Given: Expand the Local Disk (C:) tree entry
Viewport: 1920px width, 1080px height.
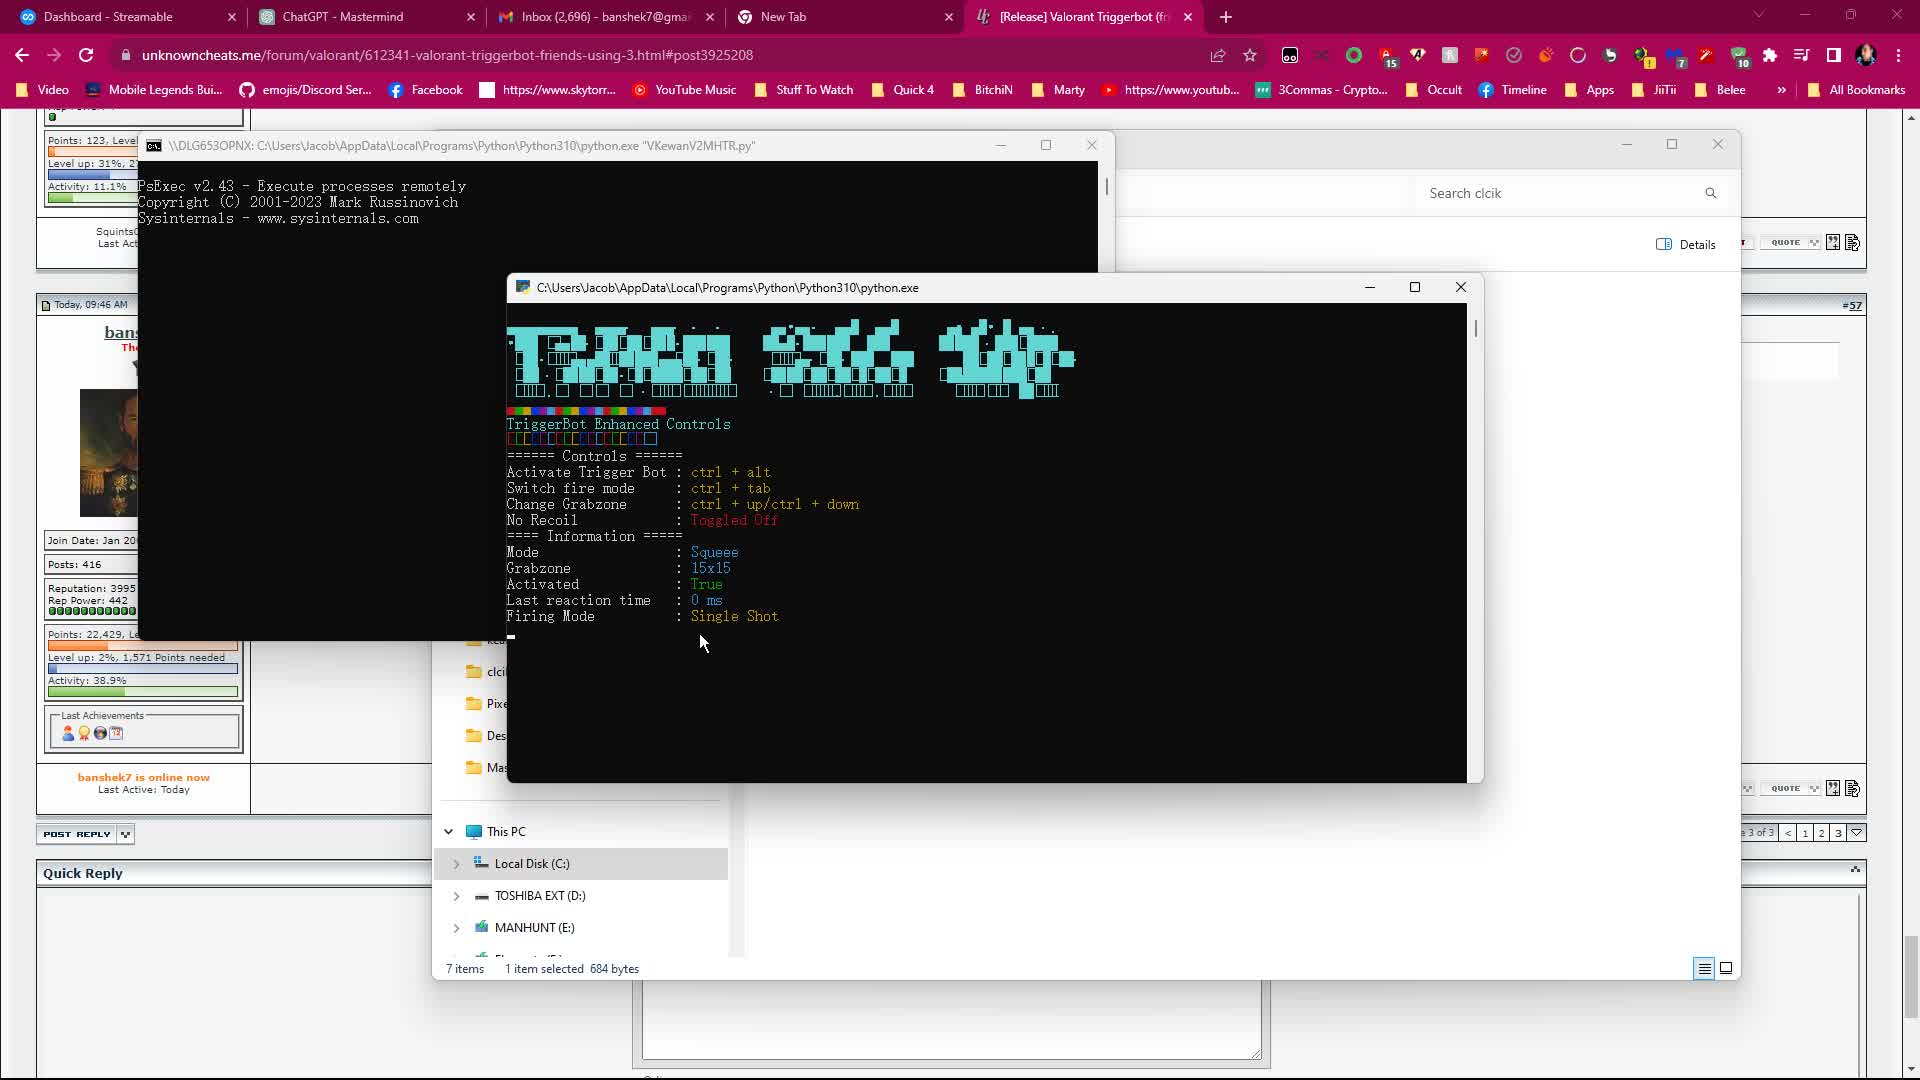Looking at the screenshot, I should point(458,863).
